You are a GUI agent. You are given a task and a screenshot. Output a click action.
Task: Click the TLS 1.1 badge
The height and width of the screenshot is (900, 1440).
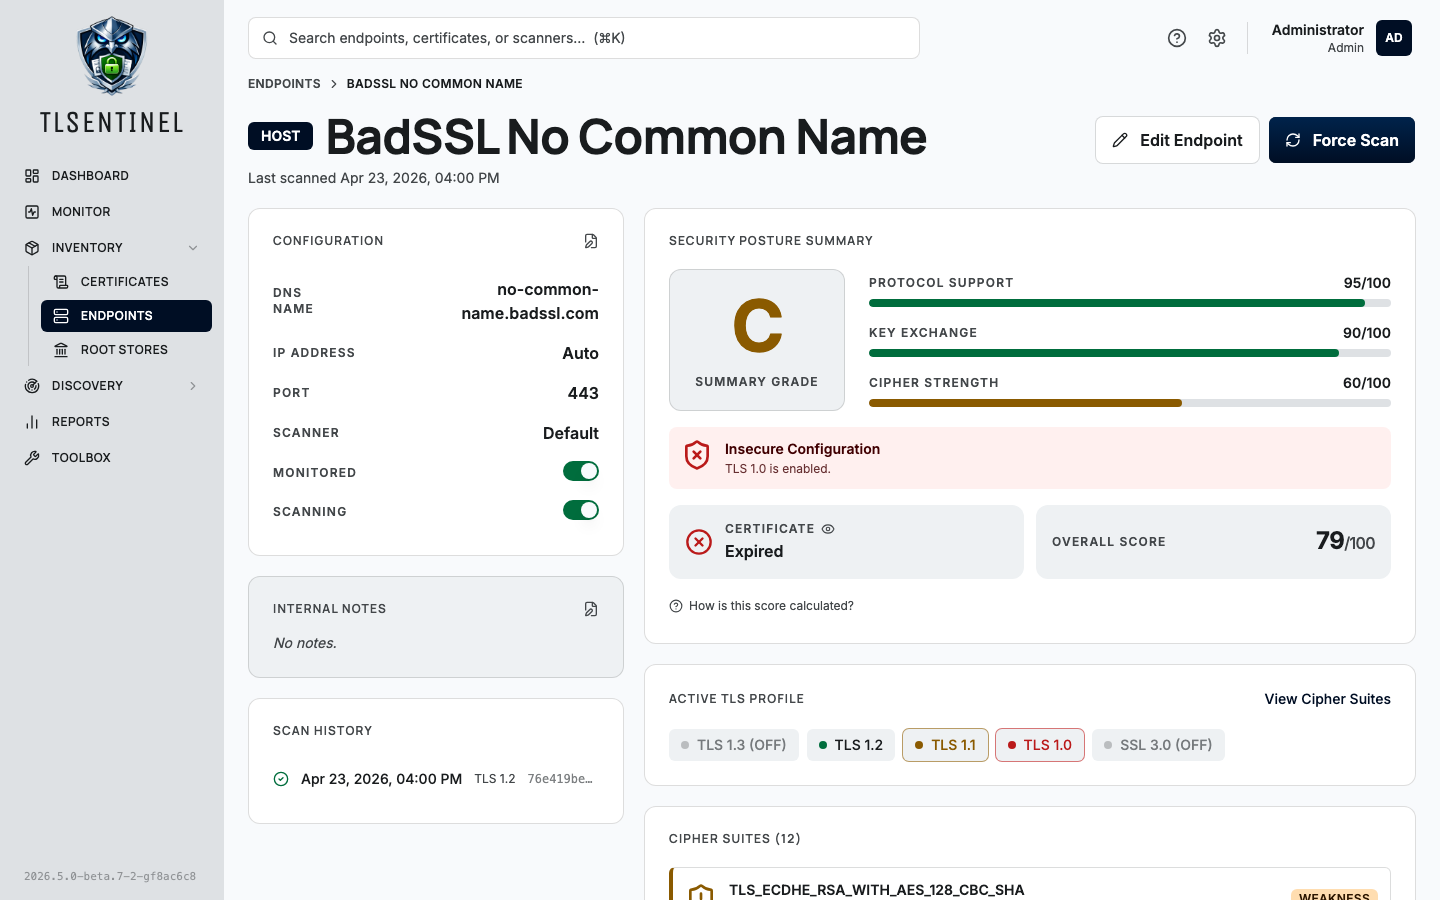(945, 745)
